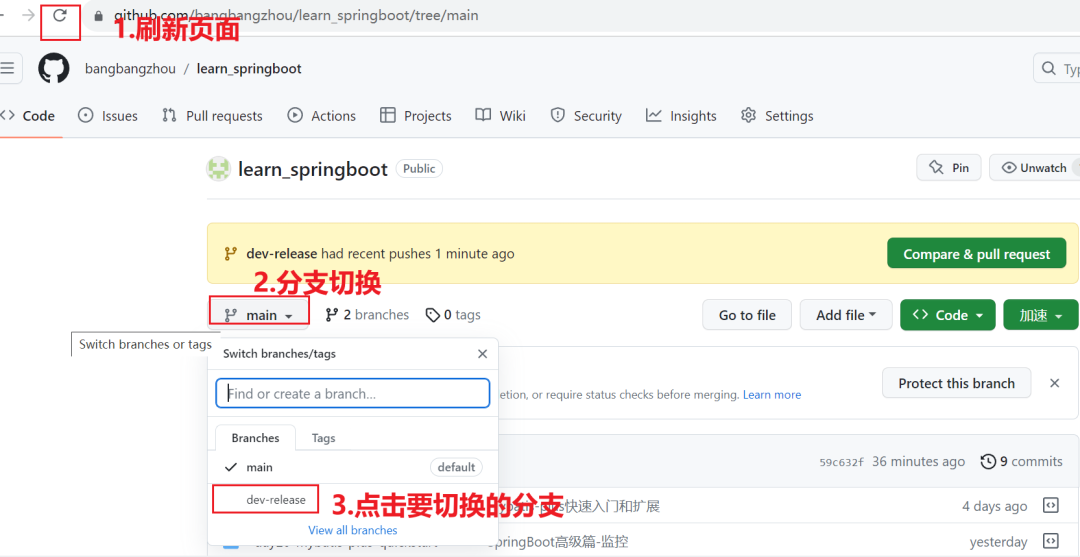View the 0 tags link

coord(453,315)
